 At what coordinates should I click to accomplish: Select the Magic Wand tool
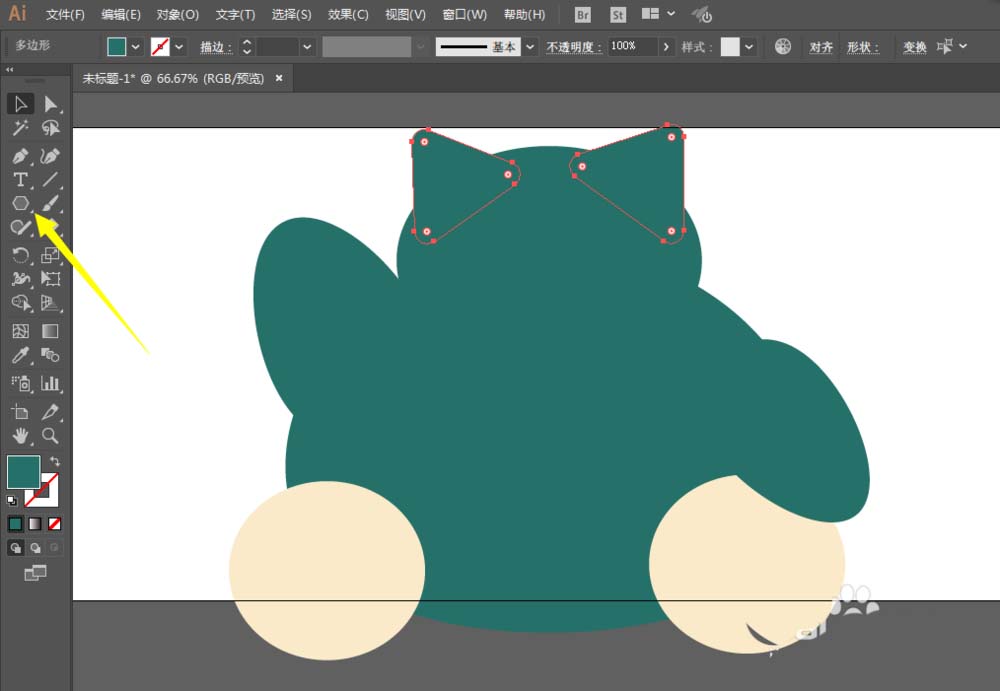[20, 128]
